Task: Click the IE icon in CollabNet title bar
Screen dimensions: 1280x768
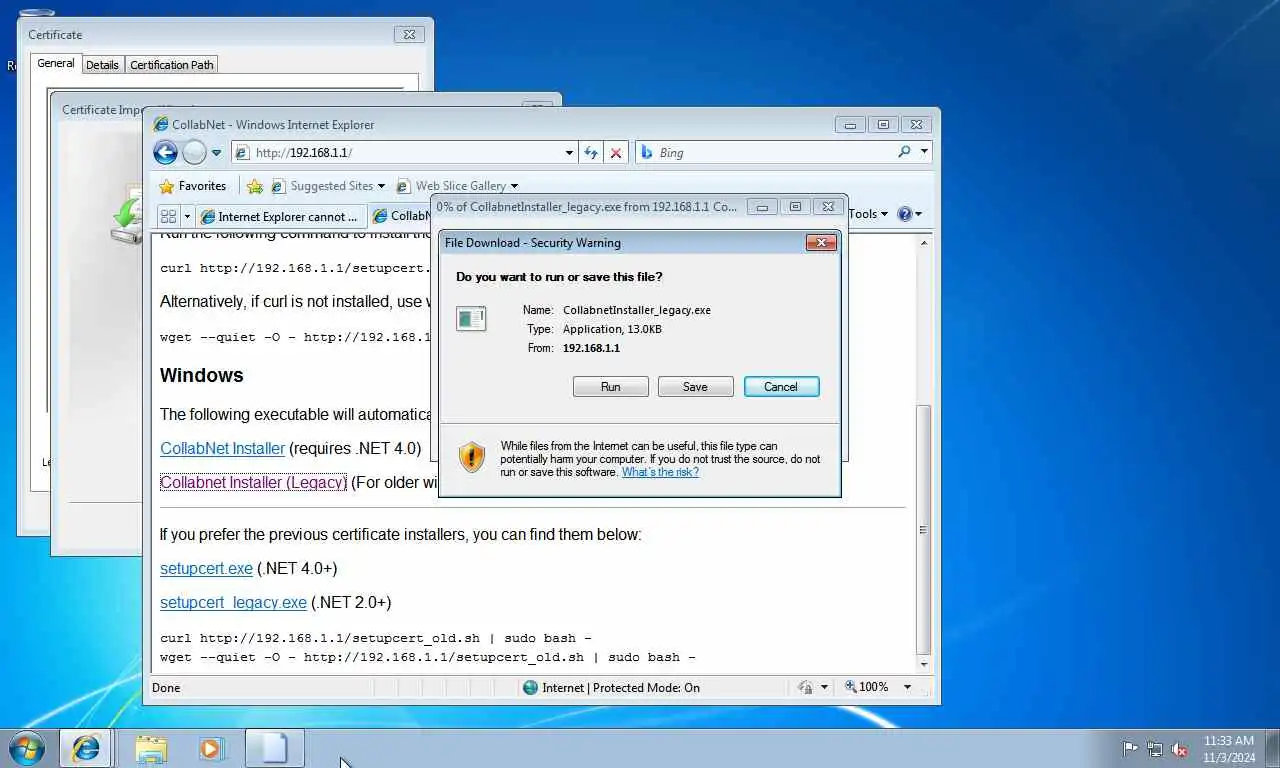Action: coord(160,125)
